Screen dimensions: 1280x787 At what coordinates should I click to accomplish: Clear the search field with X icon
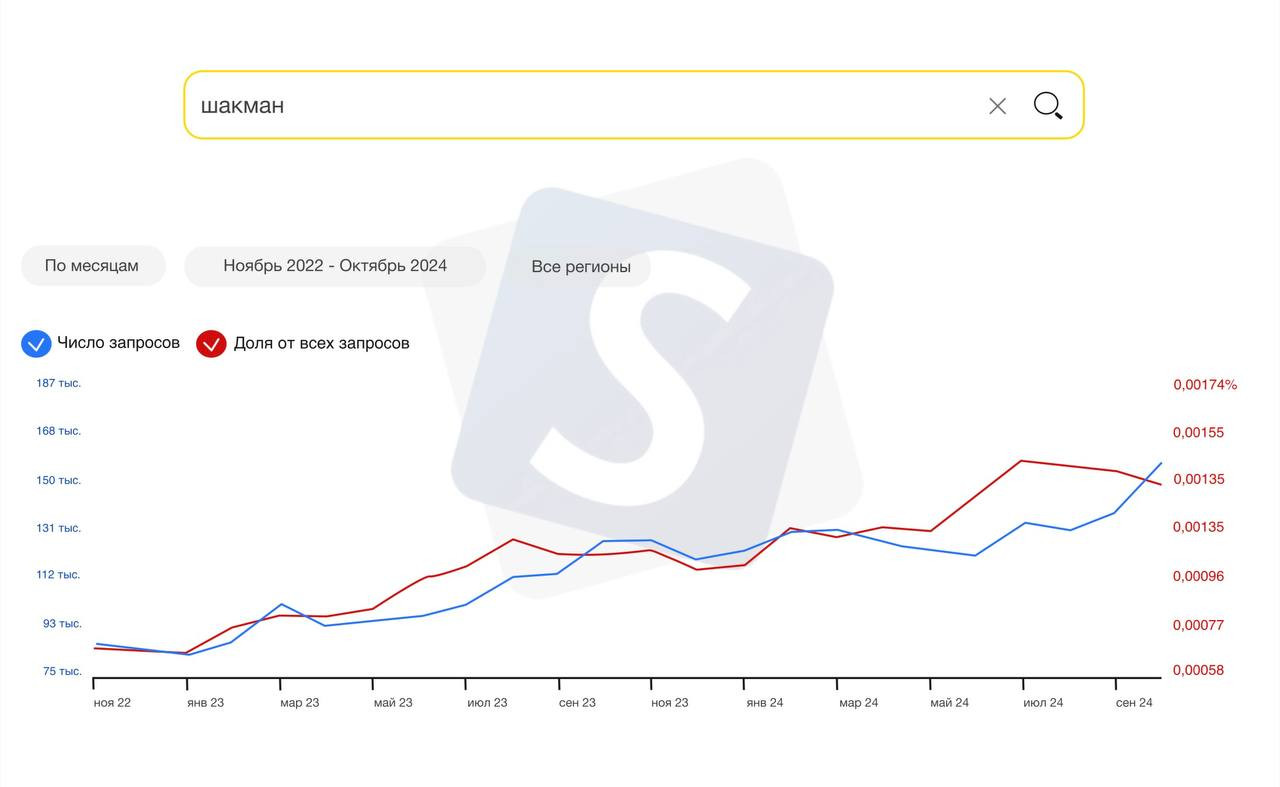(x=997, y=106)
